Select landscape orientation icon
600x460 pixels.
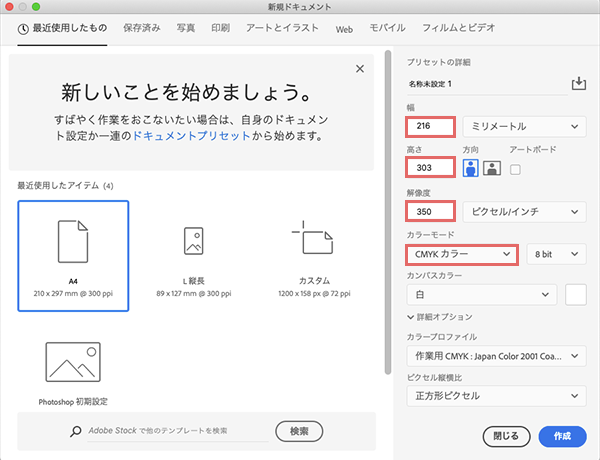click(x=492, y=168)
